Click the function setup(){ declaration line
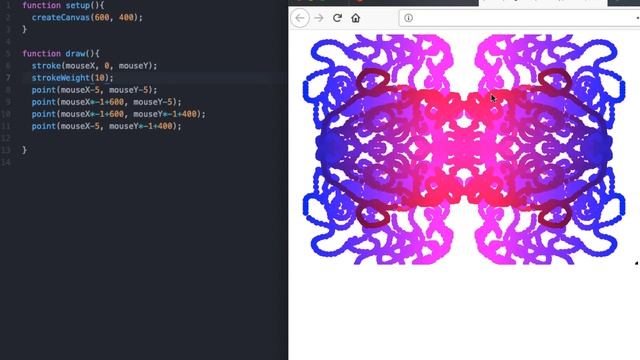The image size is (640, 360). pyautogui.click(x=63, y=6)
